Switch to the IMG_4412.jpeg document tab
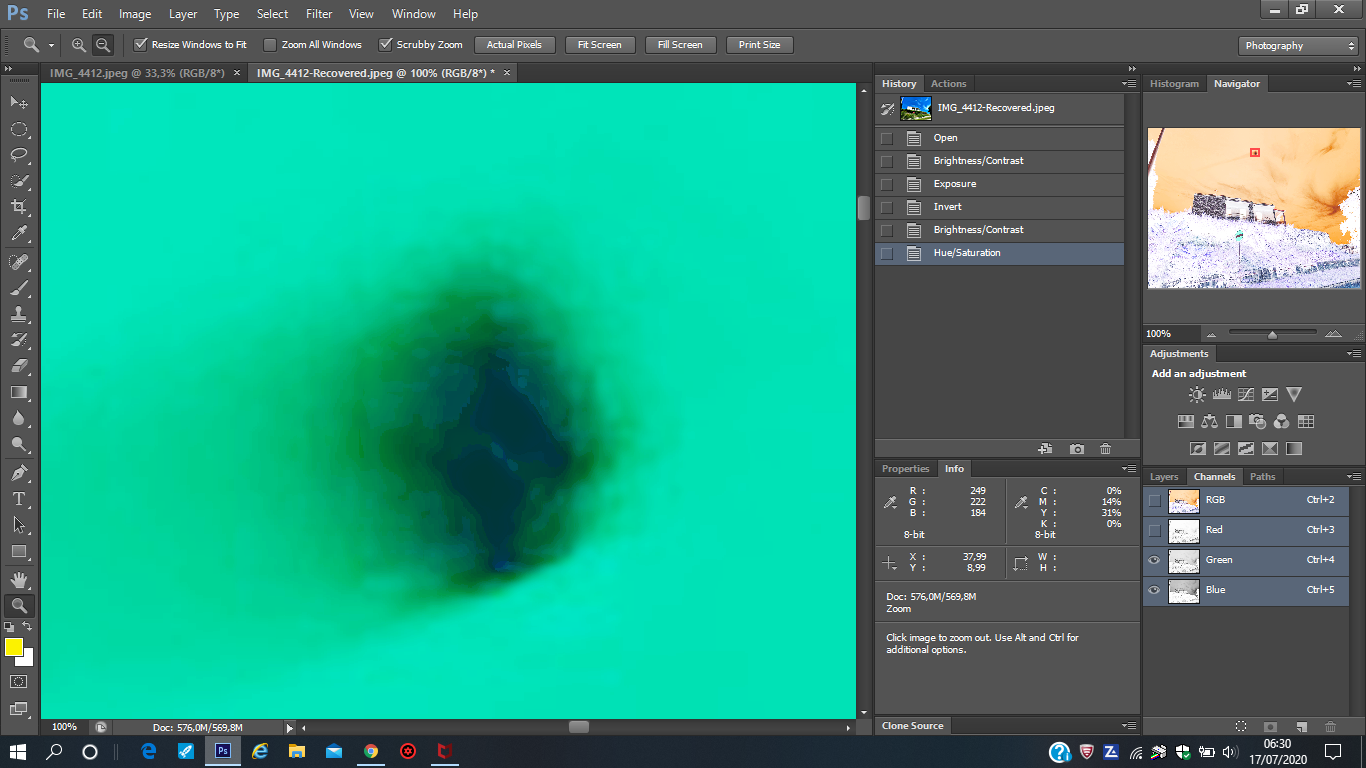The image size is (1366, 768). 136,73
